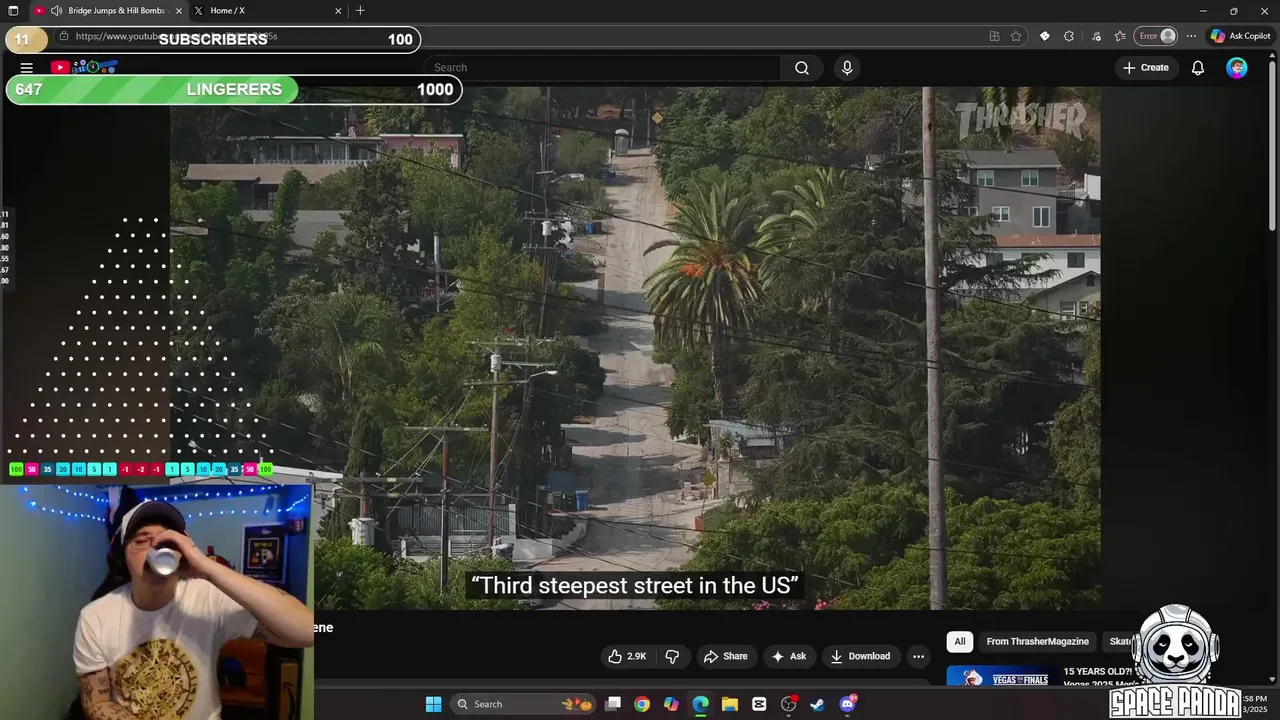Click the Share button
Image resolution: width=1280 pixels, height=720 pixels.
click(x=725, y=656)
